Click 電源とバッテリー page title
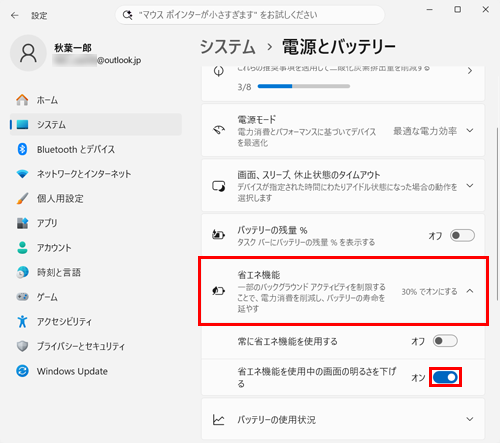This screenshot has width=500, height=443. [x=339, y=47]
